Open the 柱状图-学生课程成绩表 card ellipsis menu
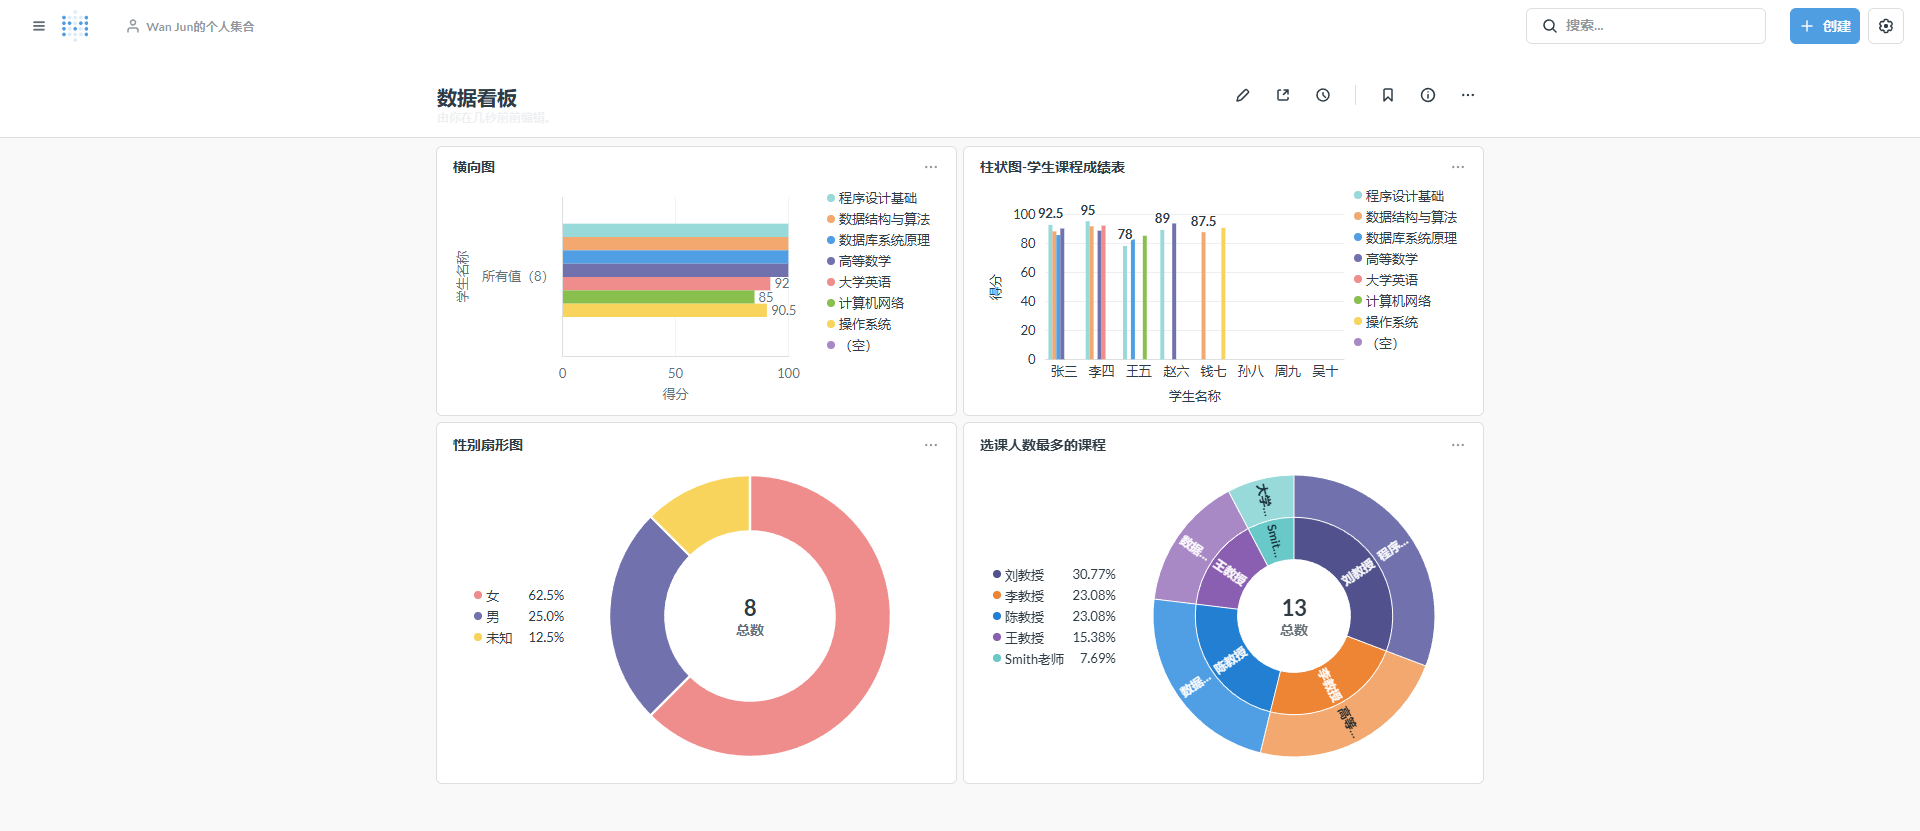Viewport: 1920px width, 831px height. pyautogui.click(x=1458, y=167)
